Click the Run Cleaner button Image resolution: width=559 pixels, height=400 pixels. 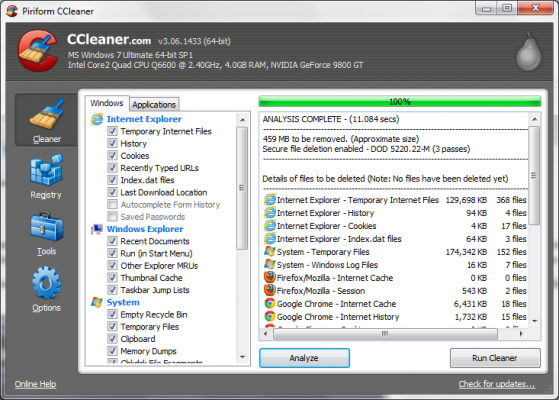pos(495,358)
